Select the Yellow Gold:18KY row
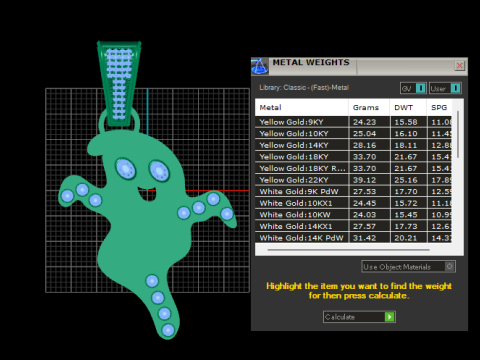Screen dimensions: 480x360 pyautogui.click(x=353, y=157)
